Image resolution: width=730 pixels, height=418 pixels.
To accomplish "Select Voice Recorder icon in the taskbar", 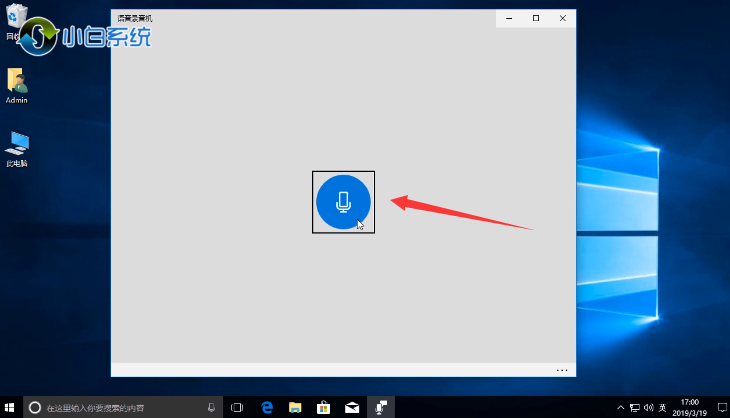I will 380,408.
